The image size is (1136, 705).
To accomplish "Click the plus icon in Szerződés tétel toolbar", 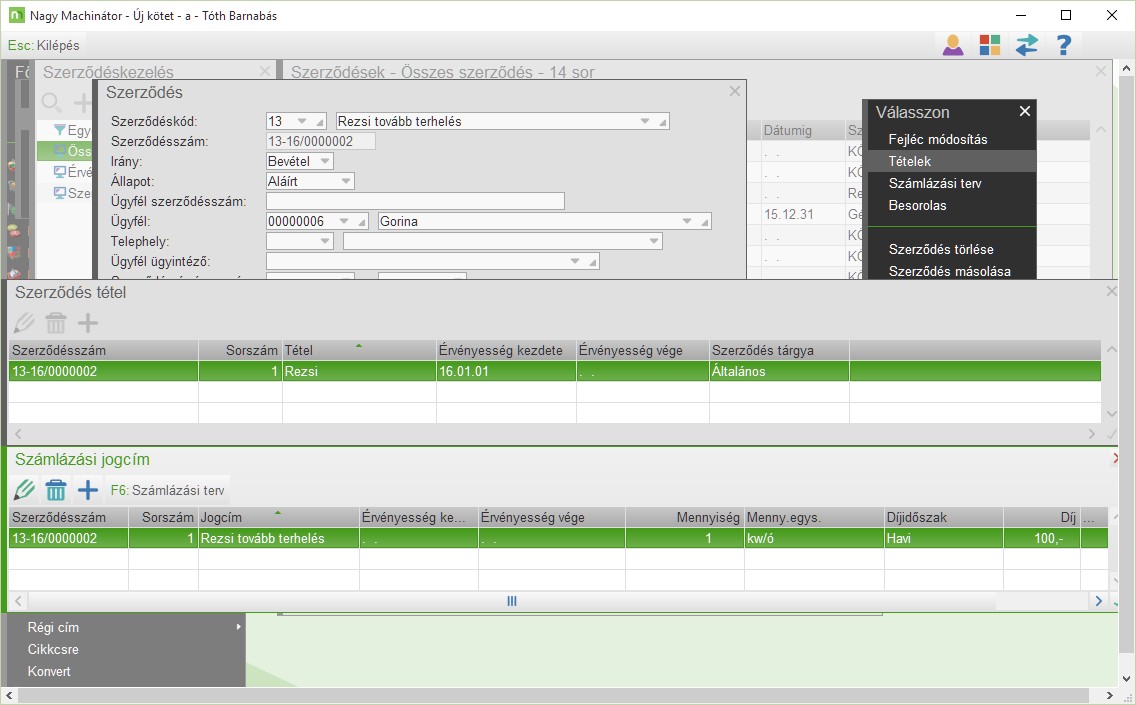I will (88, 323).
